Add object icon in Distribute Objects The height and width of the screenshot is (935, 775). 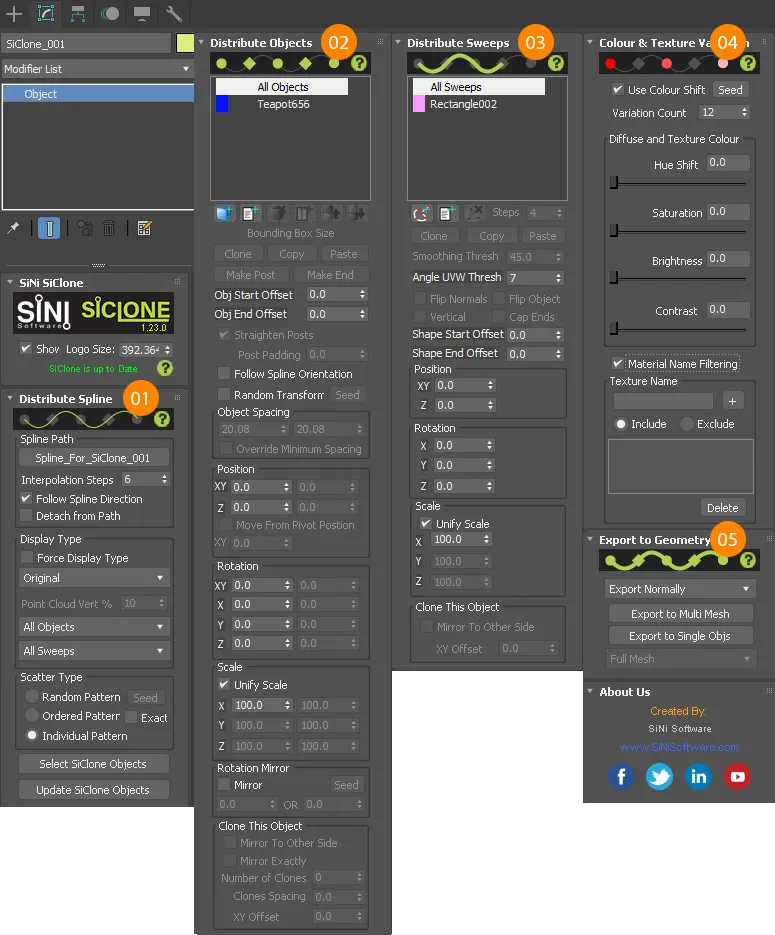pos(224,213)
